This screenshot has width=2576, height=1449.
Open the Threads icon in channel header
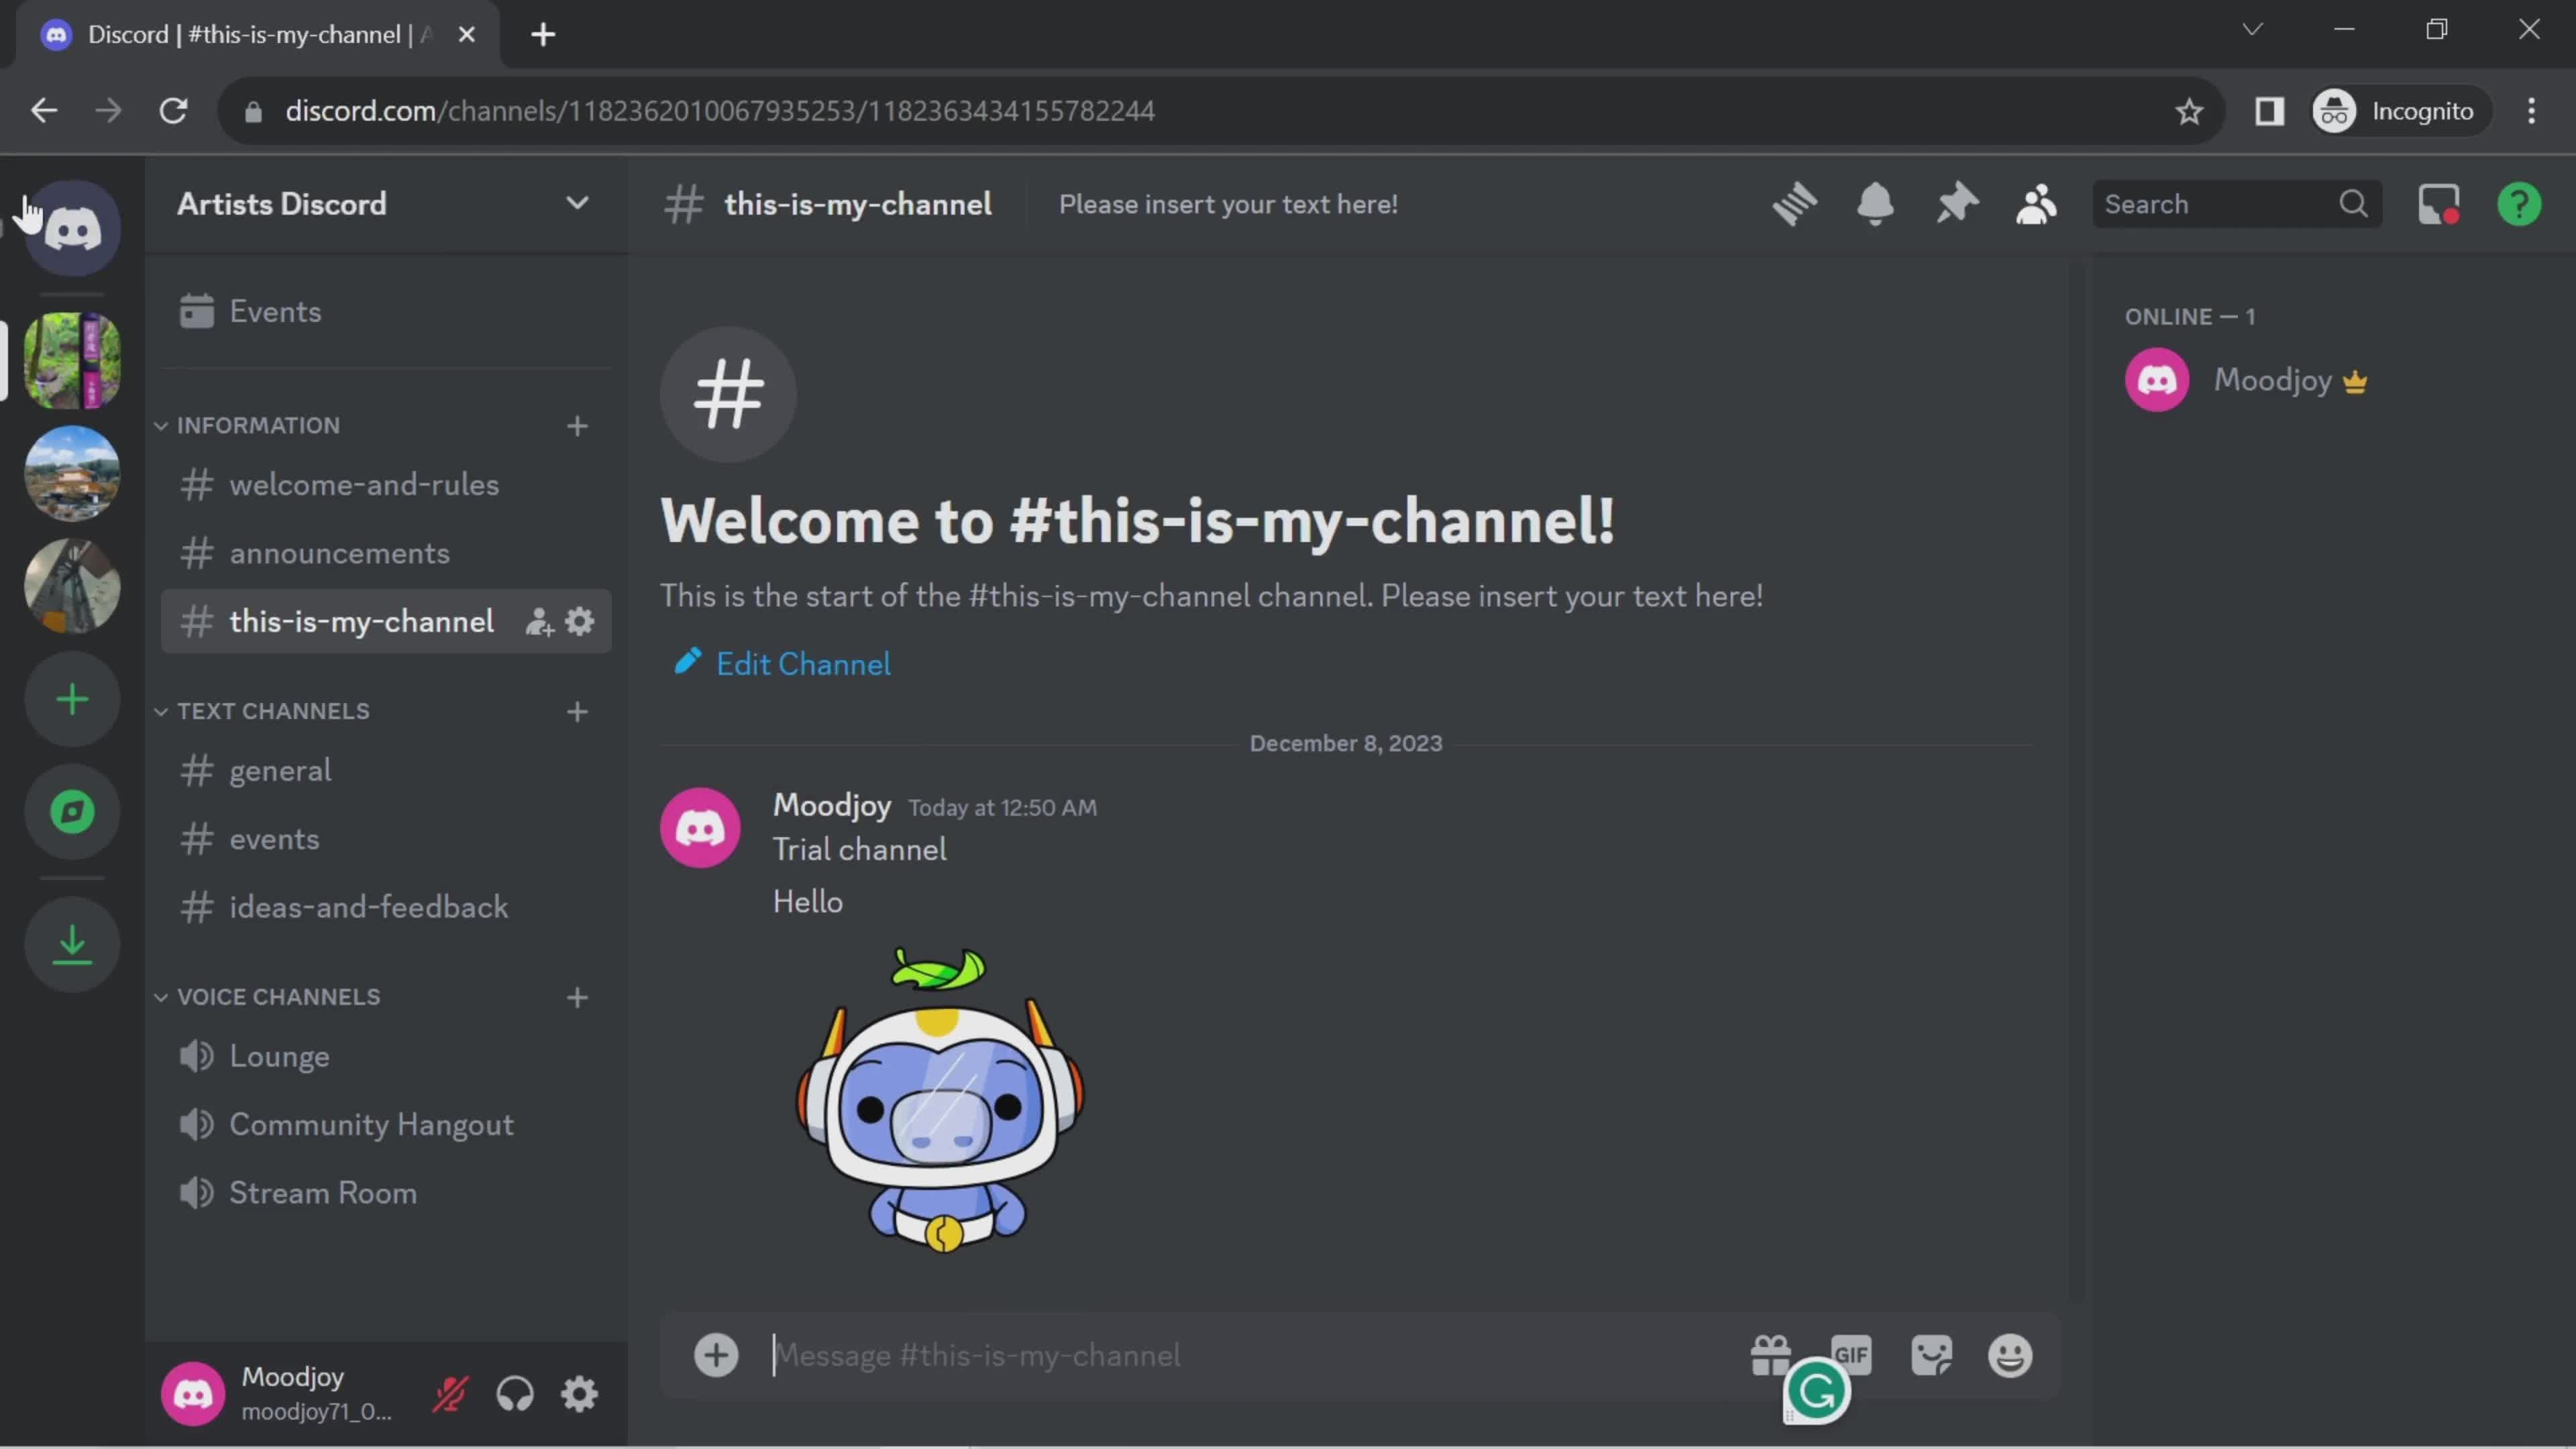pyautogui.click(x=1795, y=204)
